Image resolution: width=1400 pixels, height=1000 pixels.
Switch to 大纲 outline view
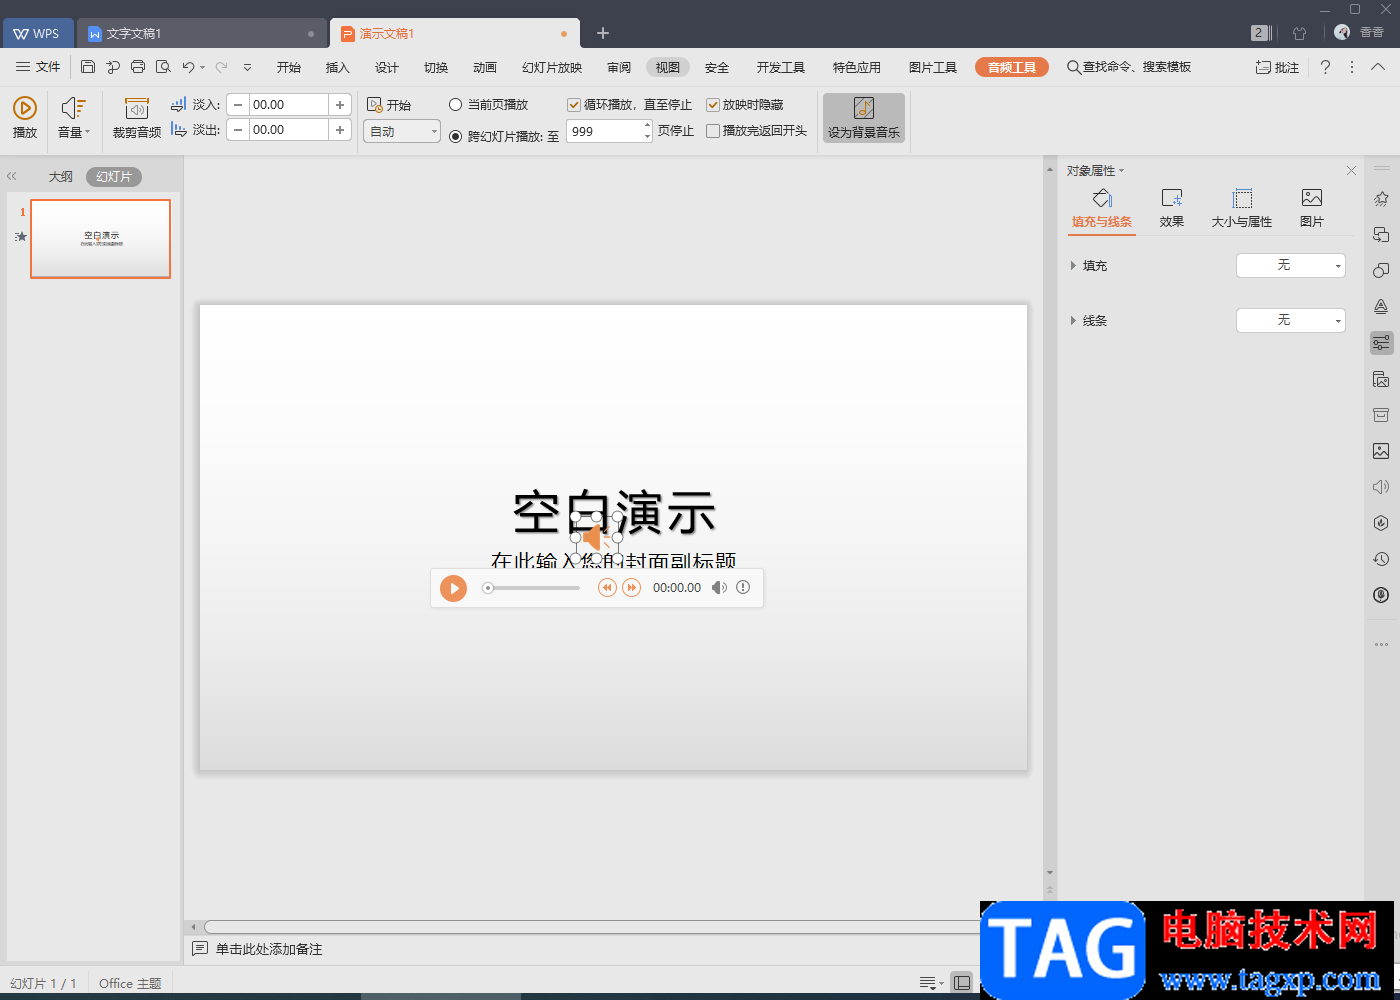(x=61, y=176)
